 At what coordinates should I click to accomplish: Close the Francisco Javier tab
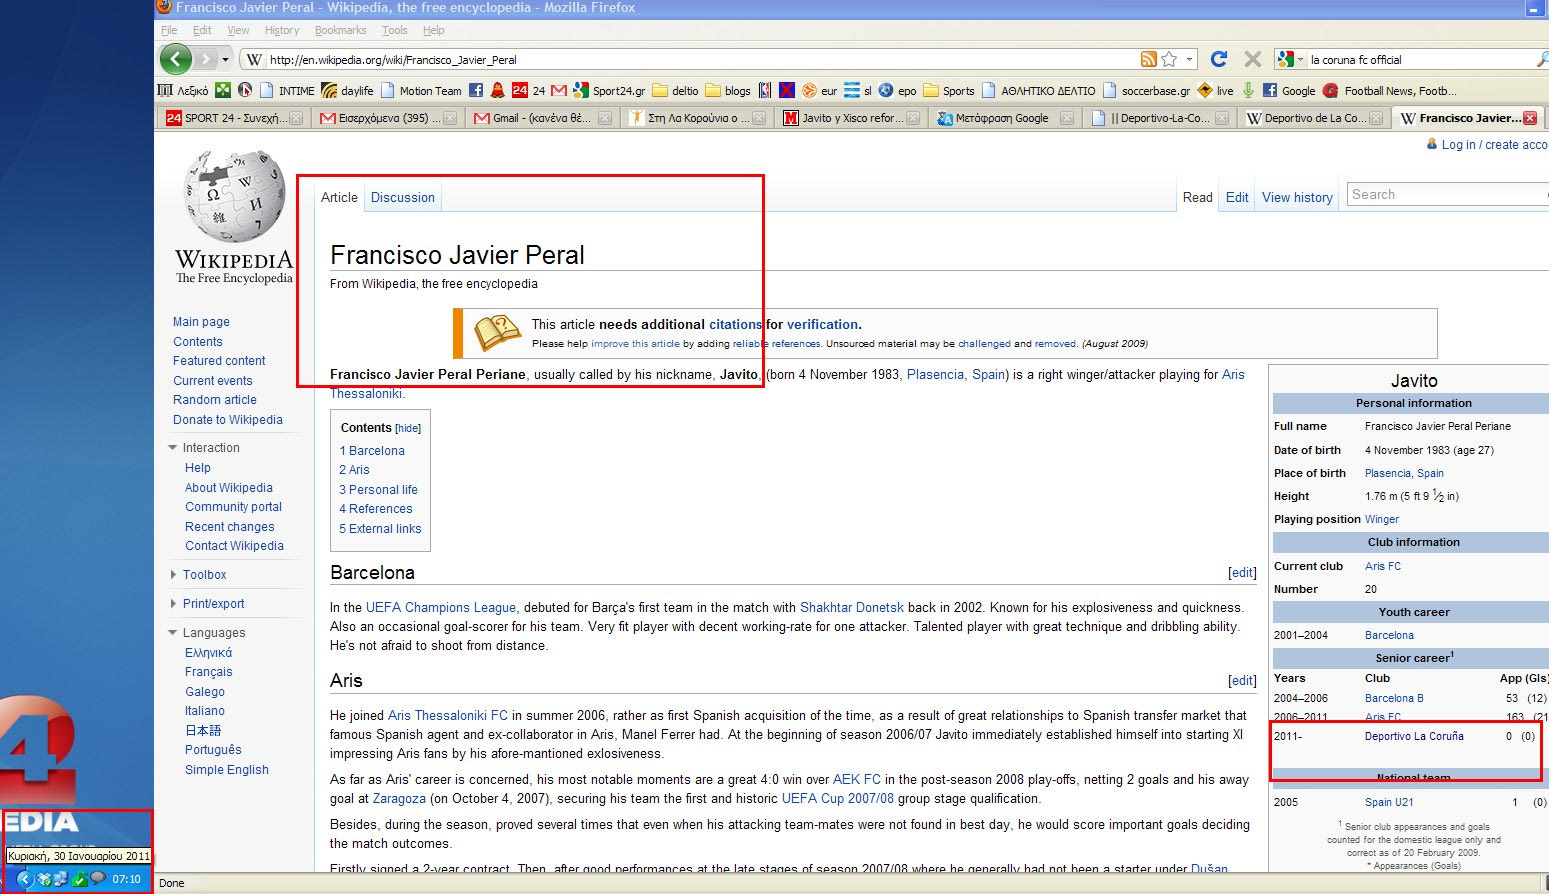coord(1530,118)
